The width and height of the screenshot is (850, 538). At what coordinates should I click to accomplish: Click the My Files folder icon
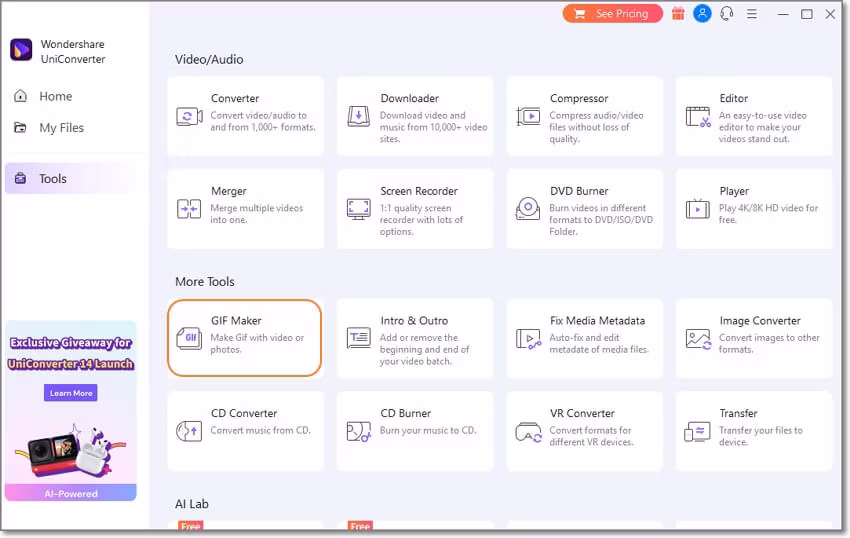coord(20,127)
